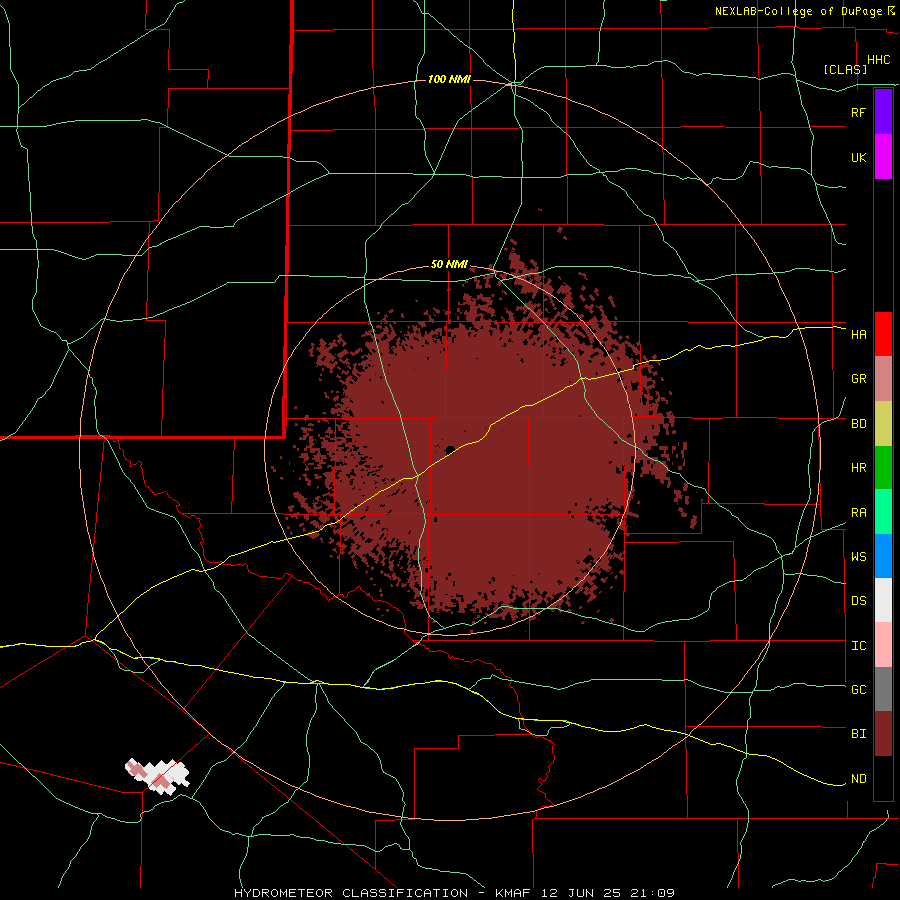Click the RF purple legend swatch

pyautogui.click(x=883, y=112)
